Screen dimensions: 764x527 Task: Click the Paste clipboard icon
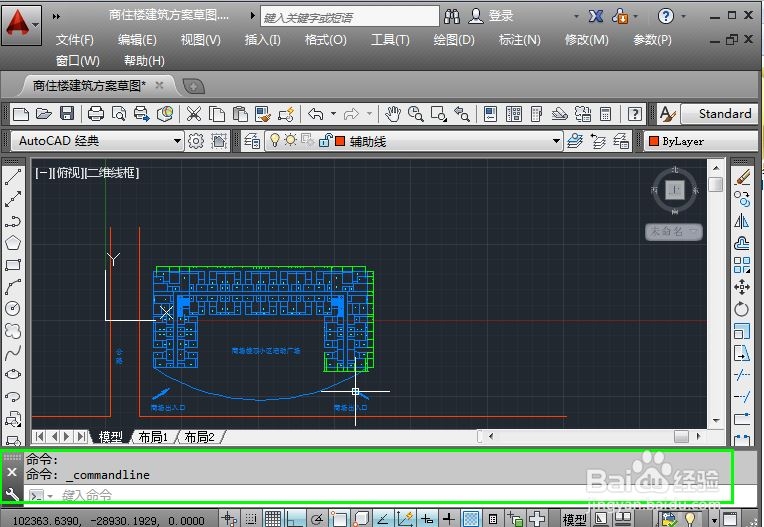point(240,114)
